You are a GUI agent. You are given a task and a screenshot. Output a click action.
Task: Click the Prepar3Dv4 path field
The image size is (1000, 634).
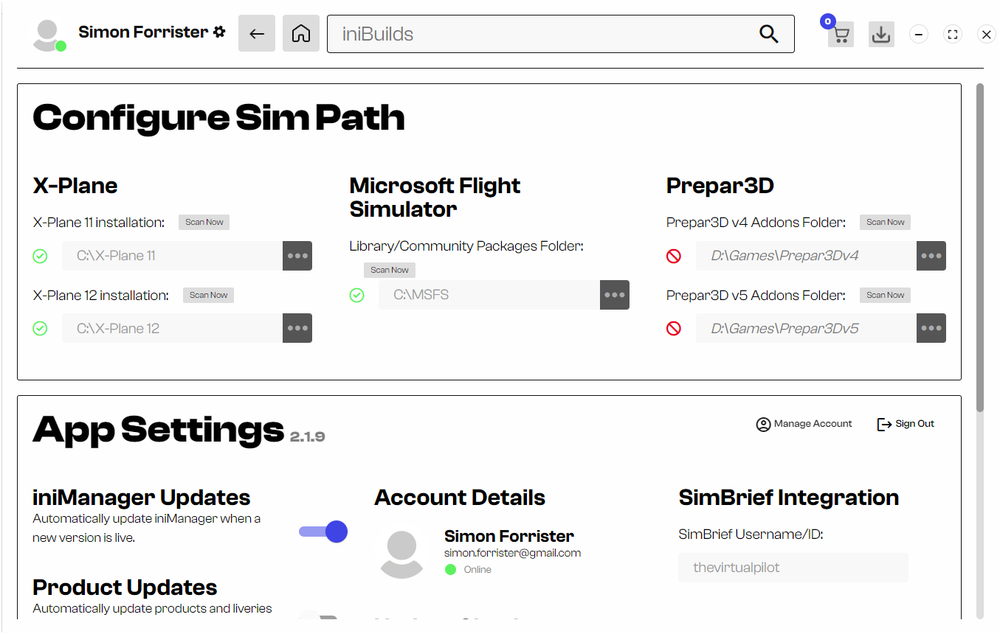(x=805, y=256)
